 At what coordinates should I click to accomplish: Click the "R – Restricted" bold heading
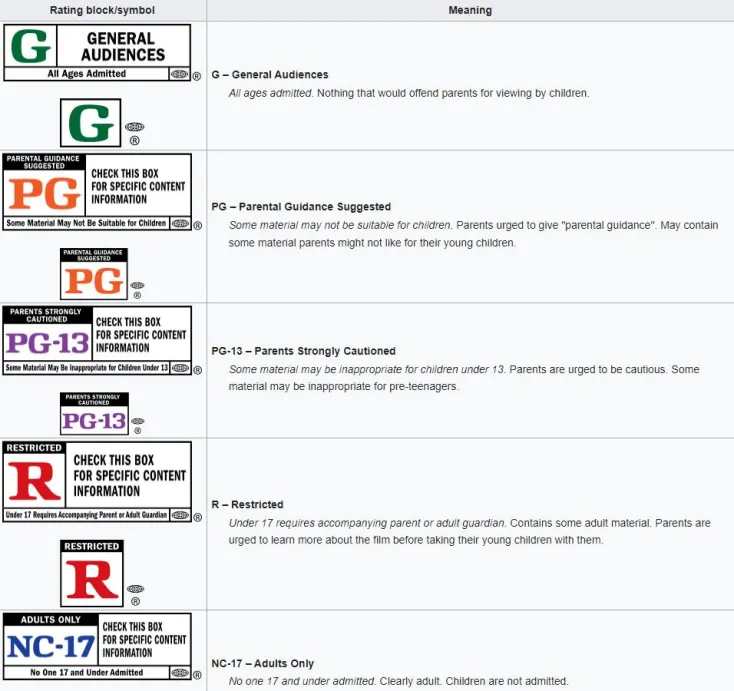[x=248, y=505]
